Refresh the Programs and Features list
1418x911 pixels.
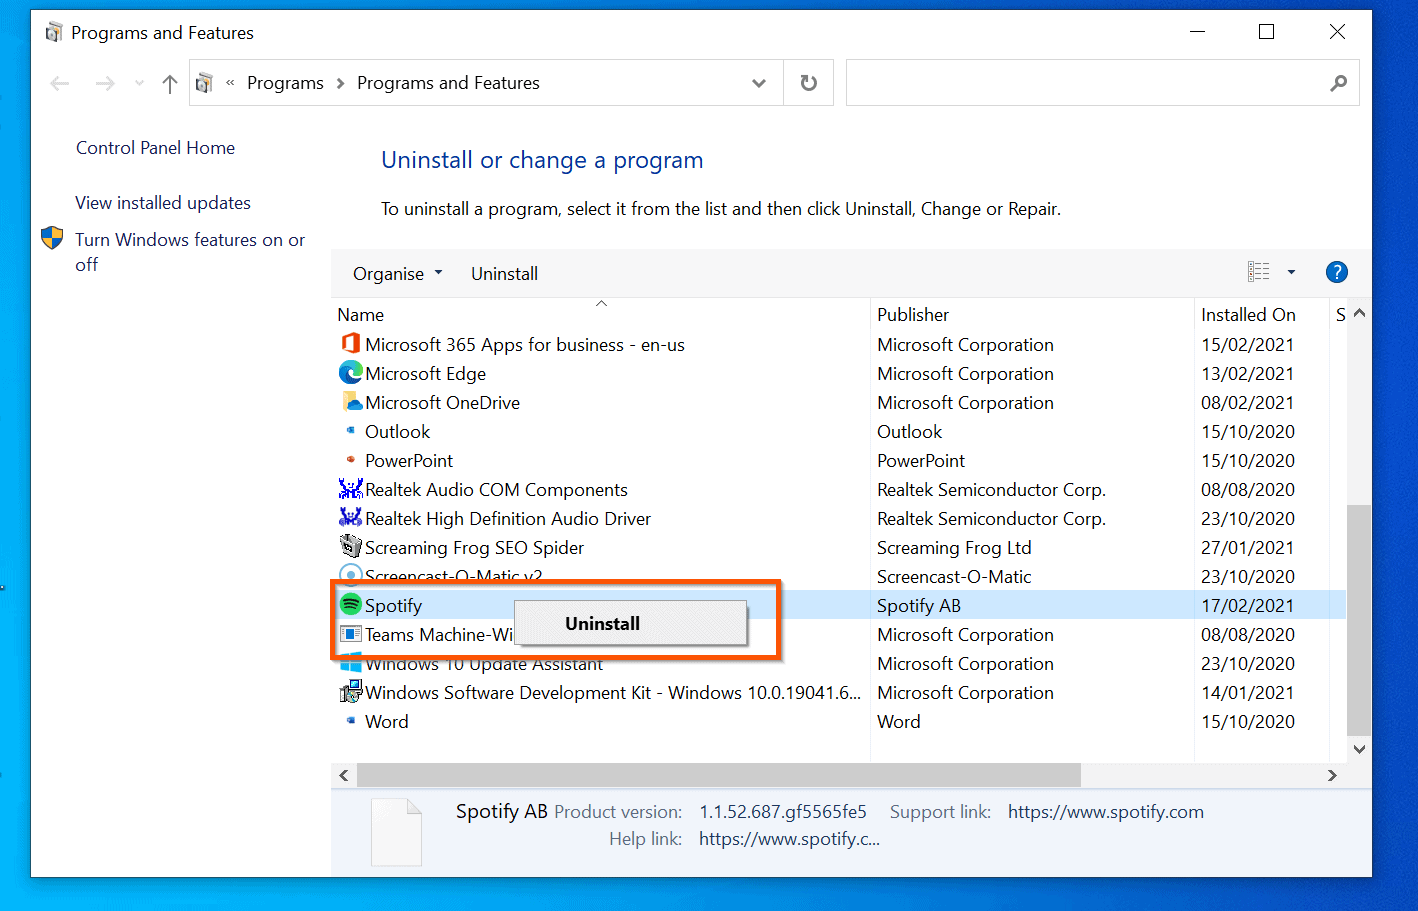point(809,83)
